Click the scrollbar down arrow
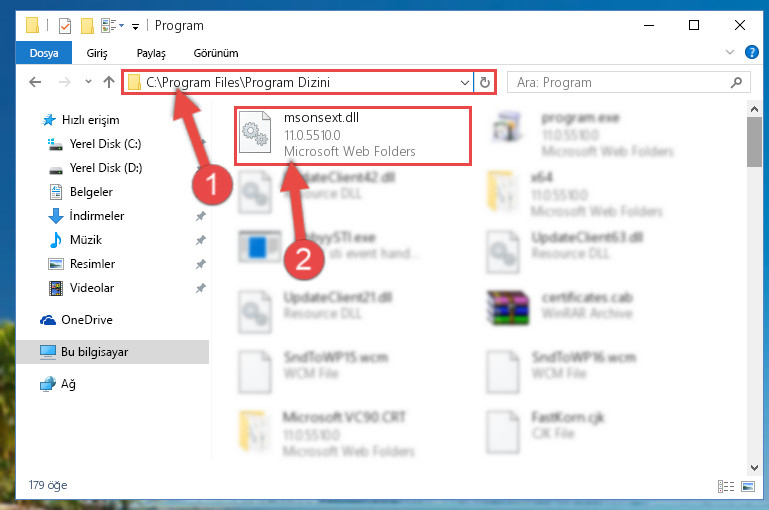 tap(754, 468)
